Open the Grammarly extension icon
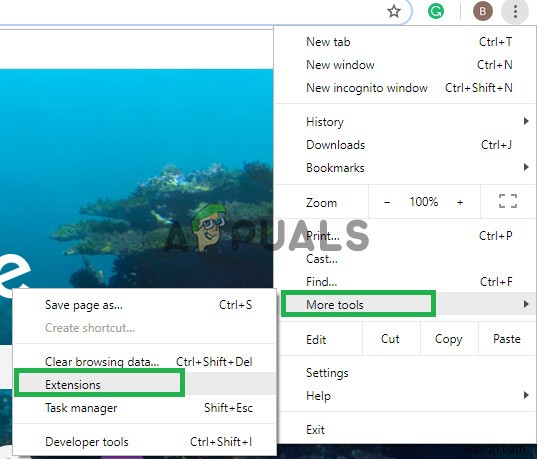This screenshot has width=537, height=459. 436,11
